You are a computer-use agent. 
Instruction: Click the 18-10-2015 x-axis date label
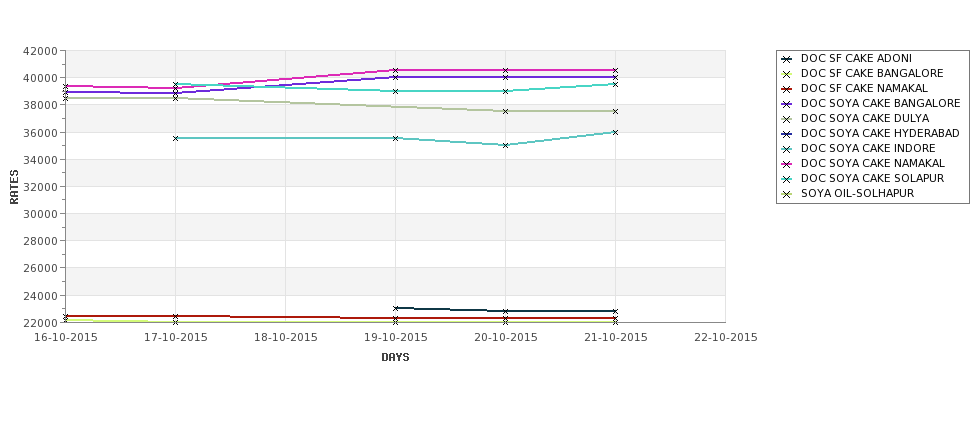pyautogui.click(x=285, y=338)
